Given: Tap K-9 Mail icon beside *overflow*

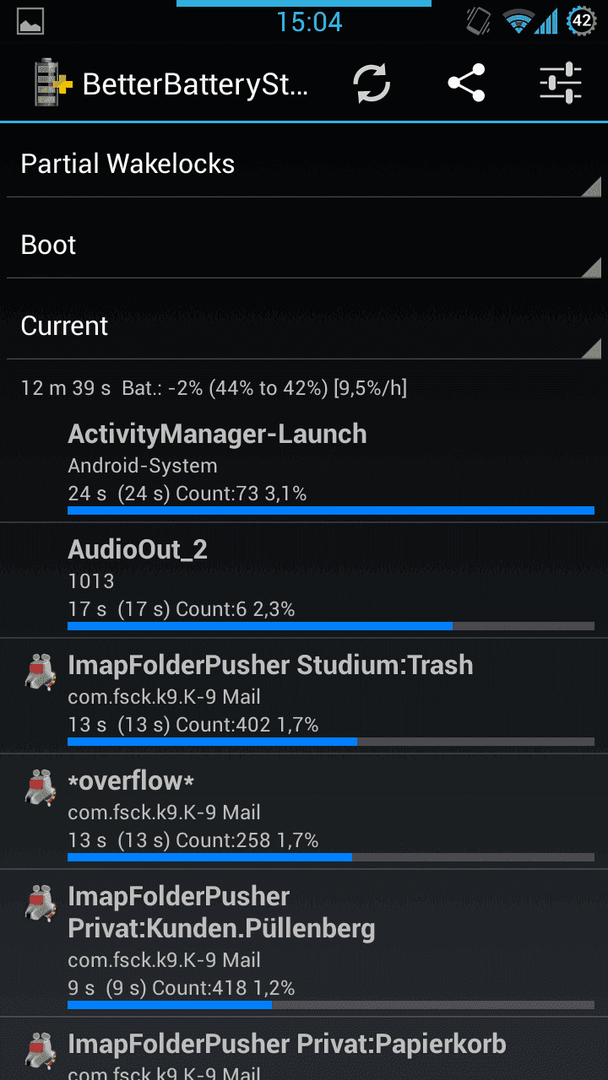Looking at the screenshot, I should tap(40, 787).
